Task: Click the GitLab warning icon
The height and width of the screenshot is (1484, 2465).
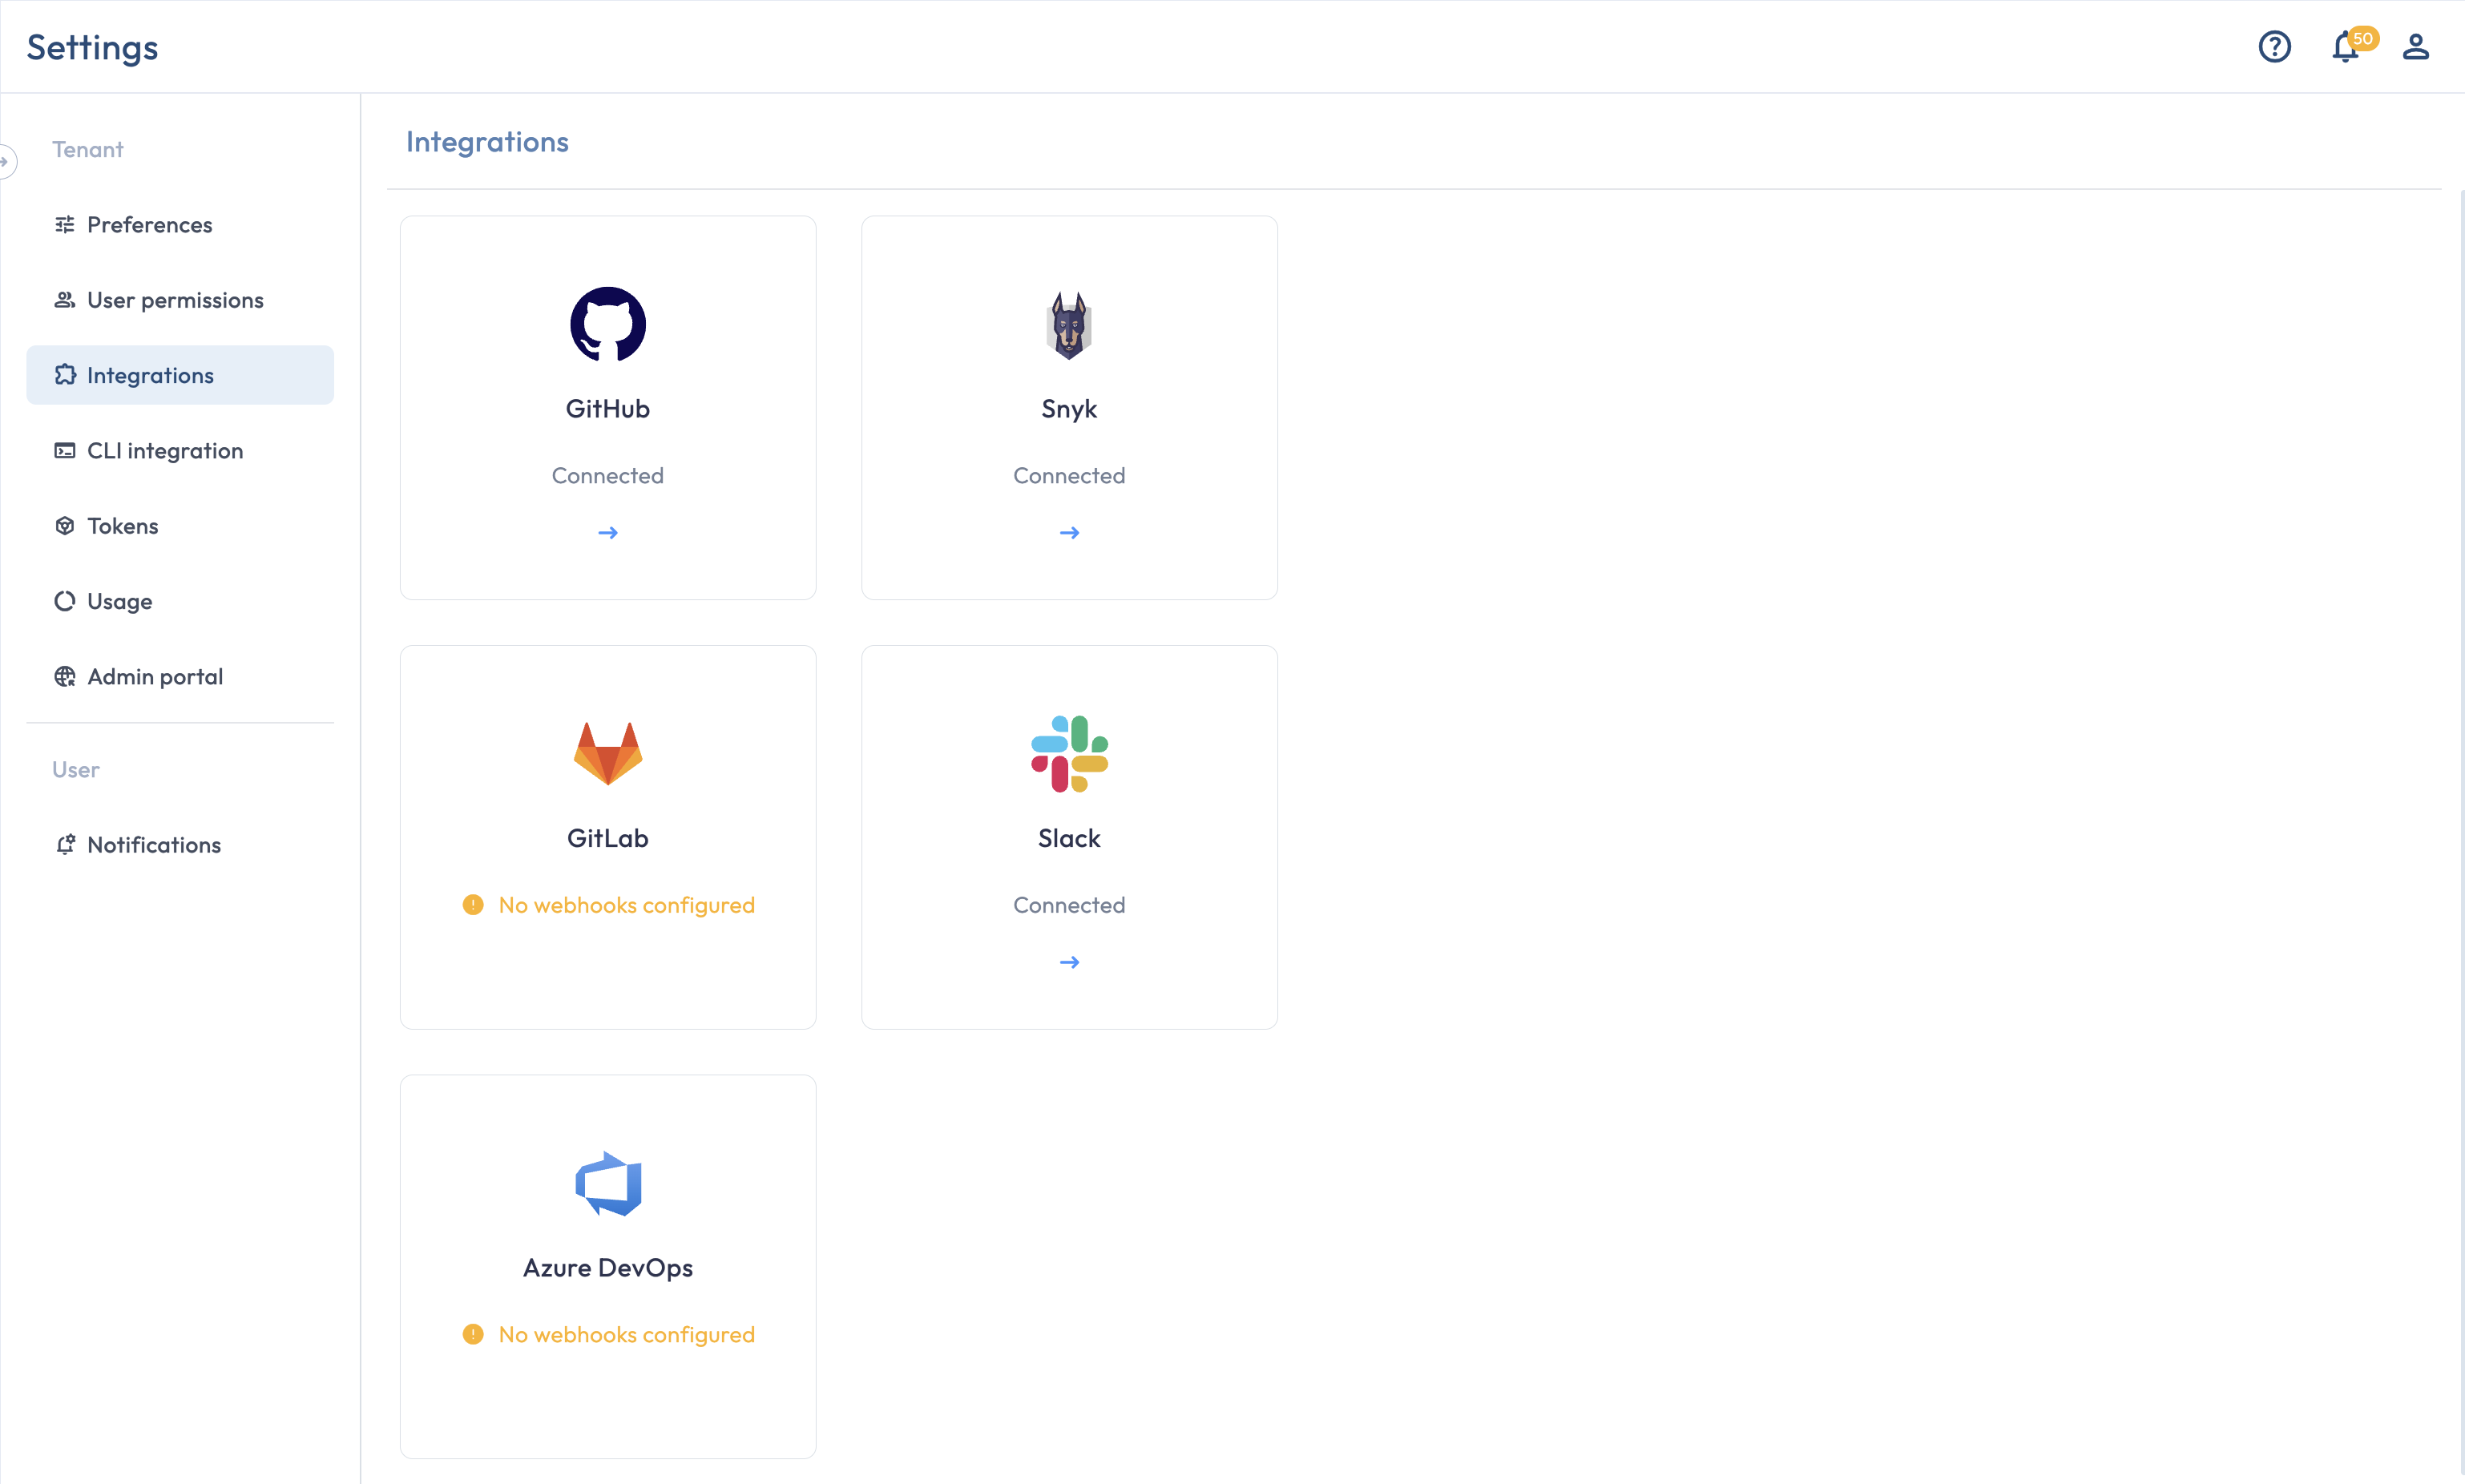Action: 473,905
